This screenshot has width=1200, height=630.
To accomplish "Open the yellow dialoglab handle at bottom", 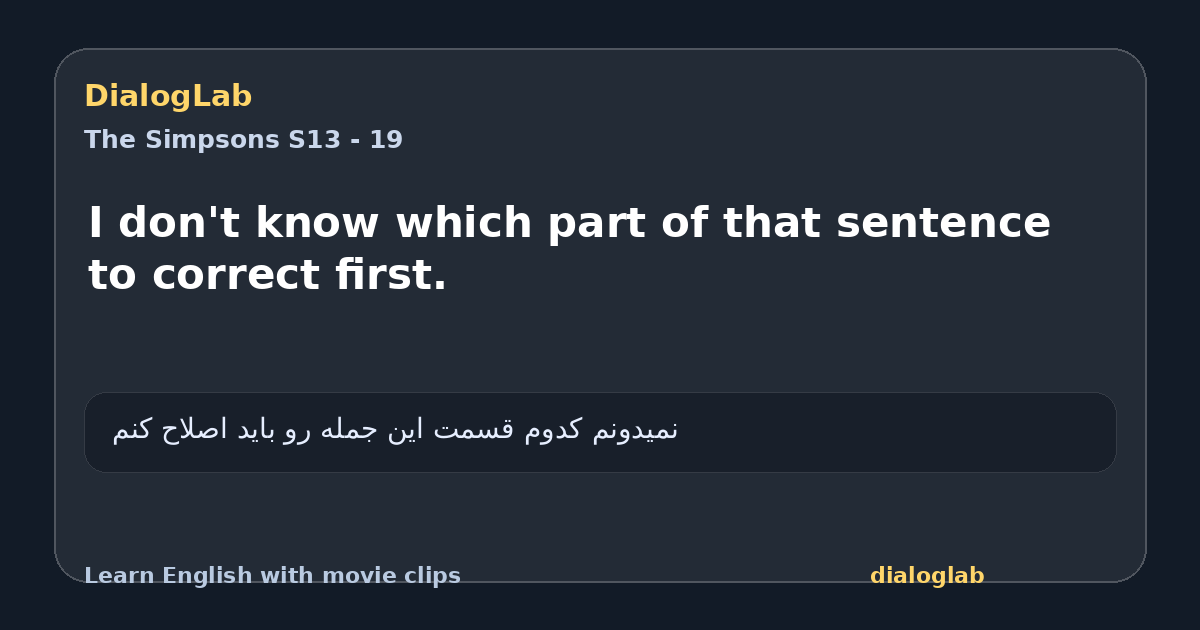I will click(927, 576).
